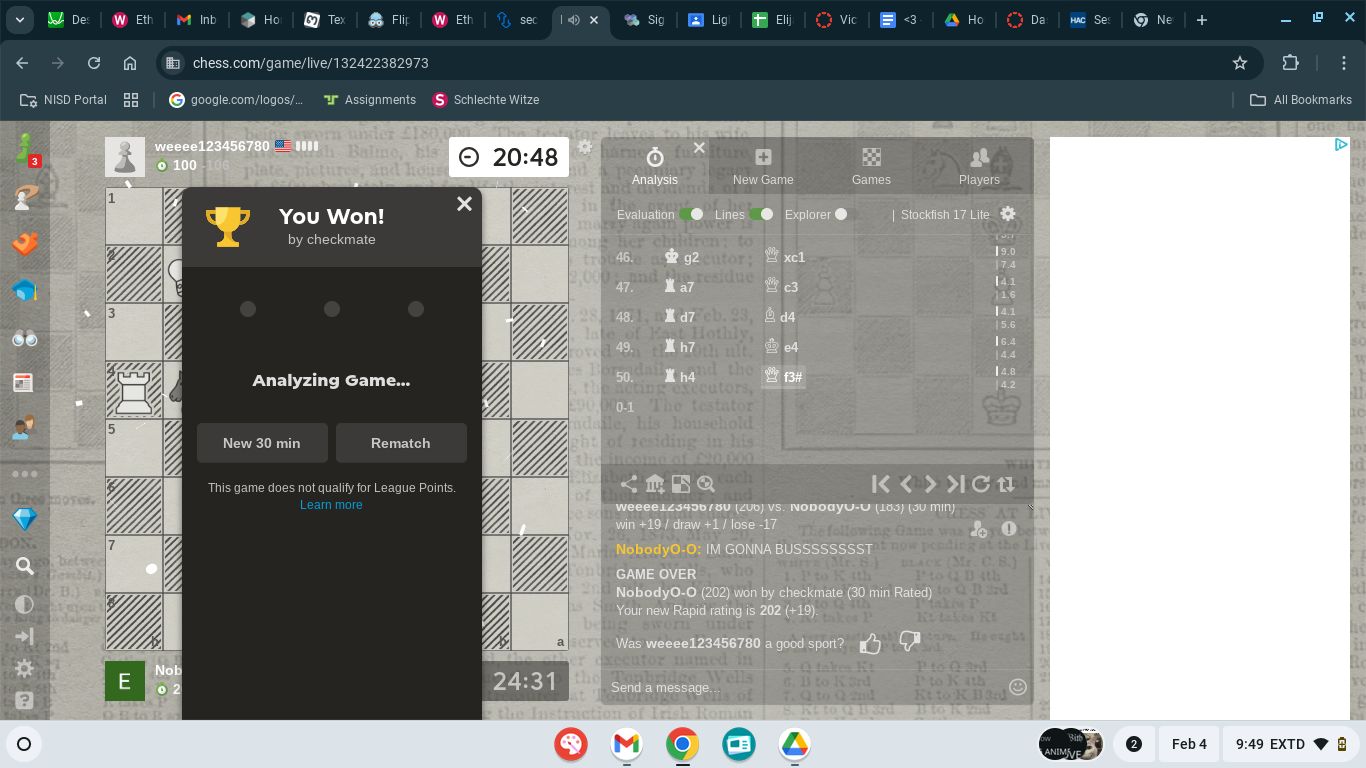Click the address bar URL
The height and width of the screenshot is (768, 1366).
pos(310,63)
